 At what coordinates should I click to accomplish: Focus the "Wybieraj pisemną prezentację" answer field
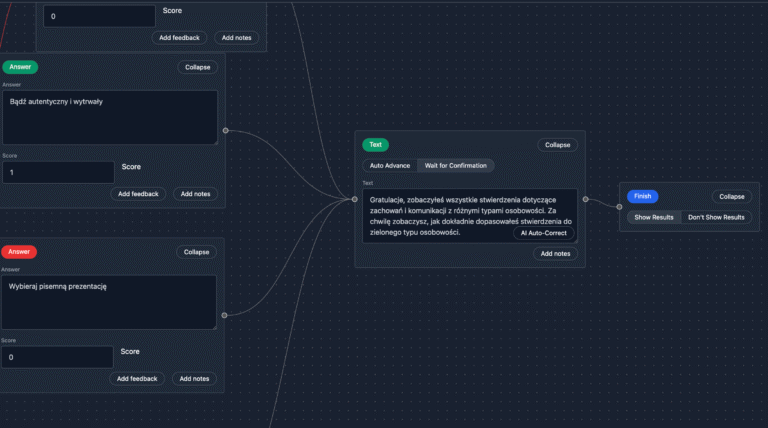pos(109,301)
